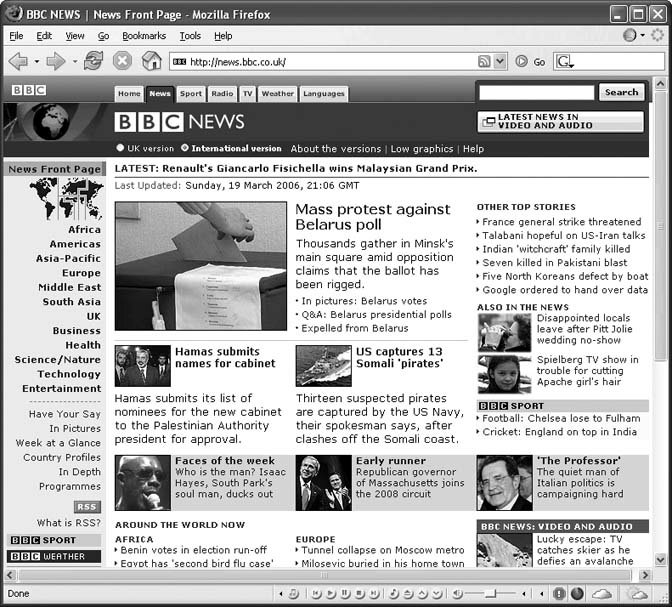Open the What is RSS? link
The height and width of the screenshot is (607, 672).
pos(69,523)
